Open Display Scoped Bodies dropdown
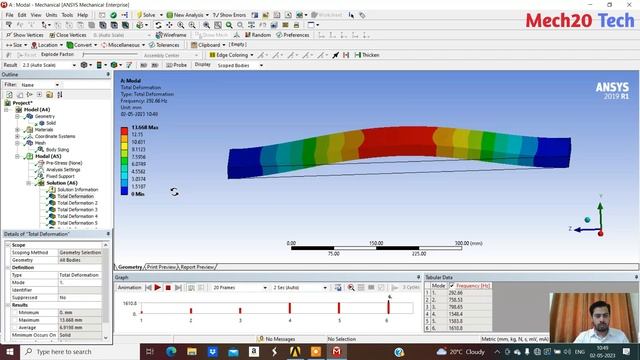640x360 pixels. [240, 65]
